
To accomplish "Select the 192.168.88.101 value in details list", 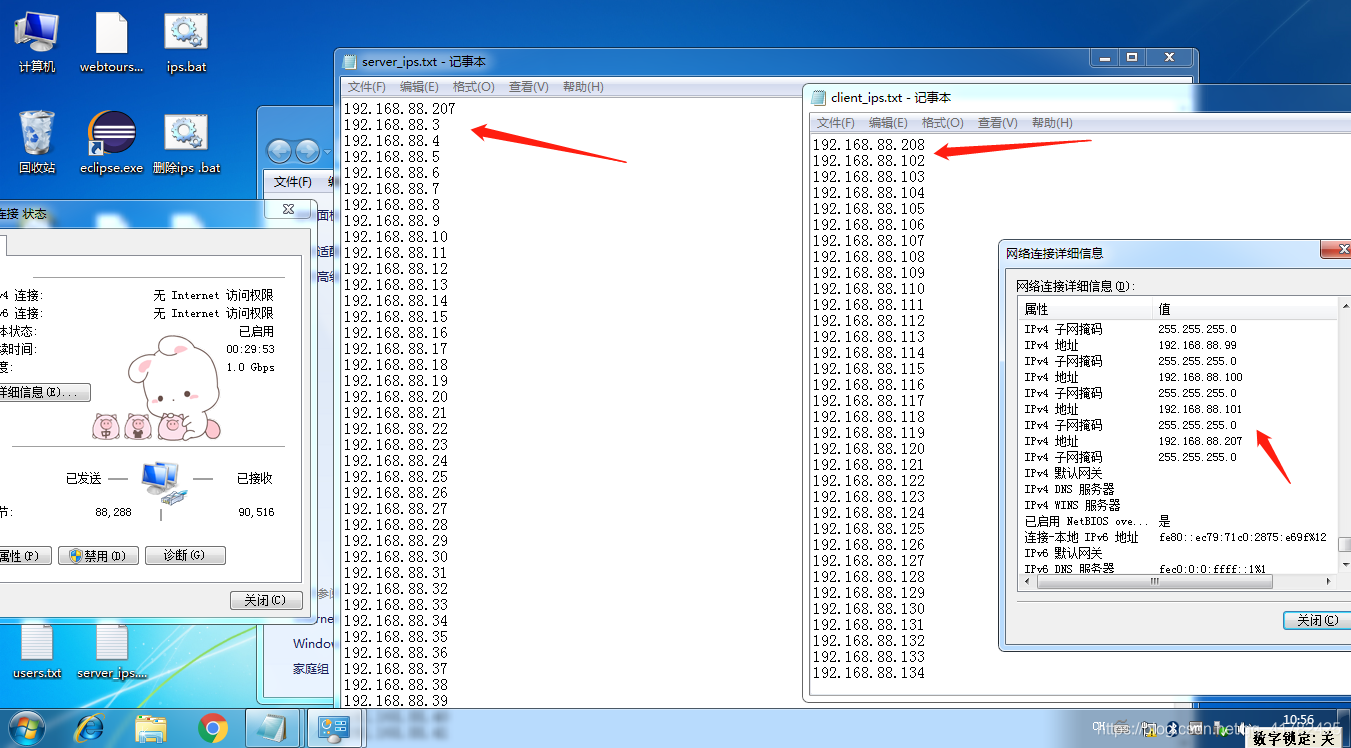I will tap(1200, 409).
